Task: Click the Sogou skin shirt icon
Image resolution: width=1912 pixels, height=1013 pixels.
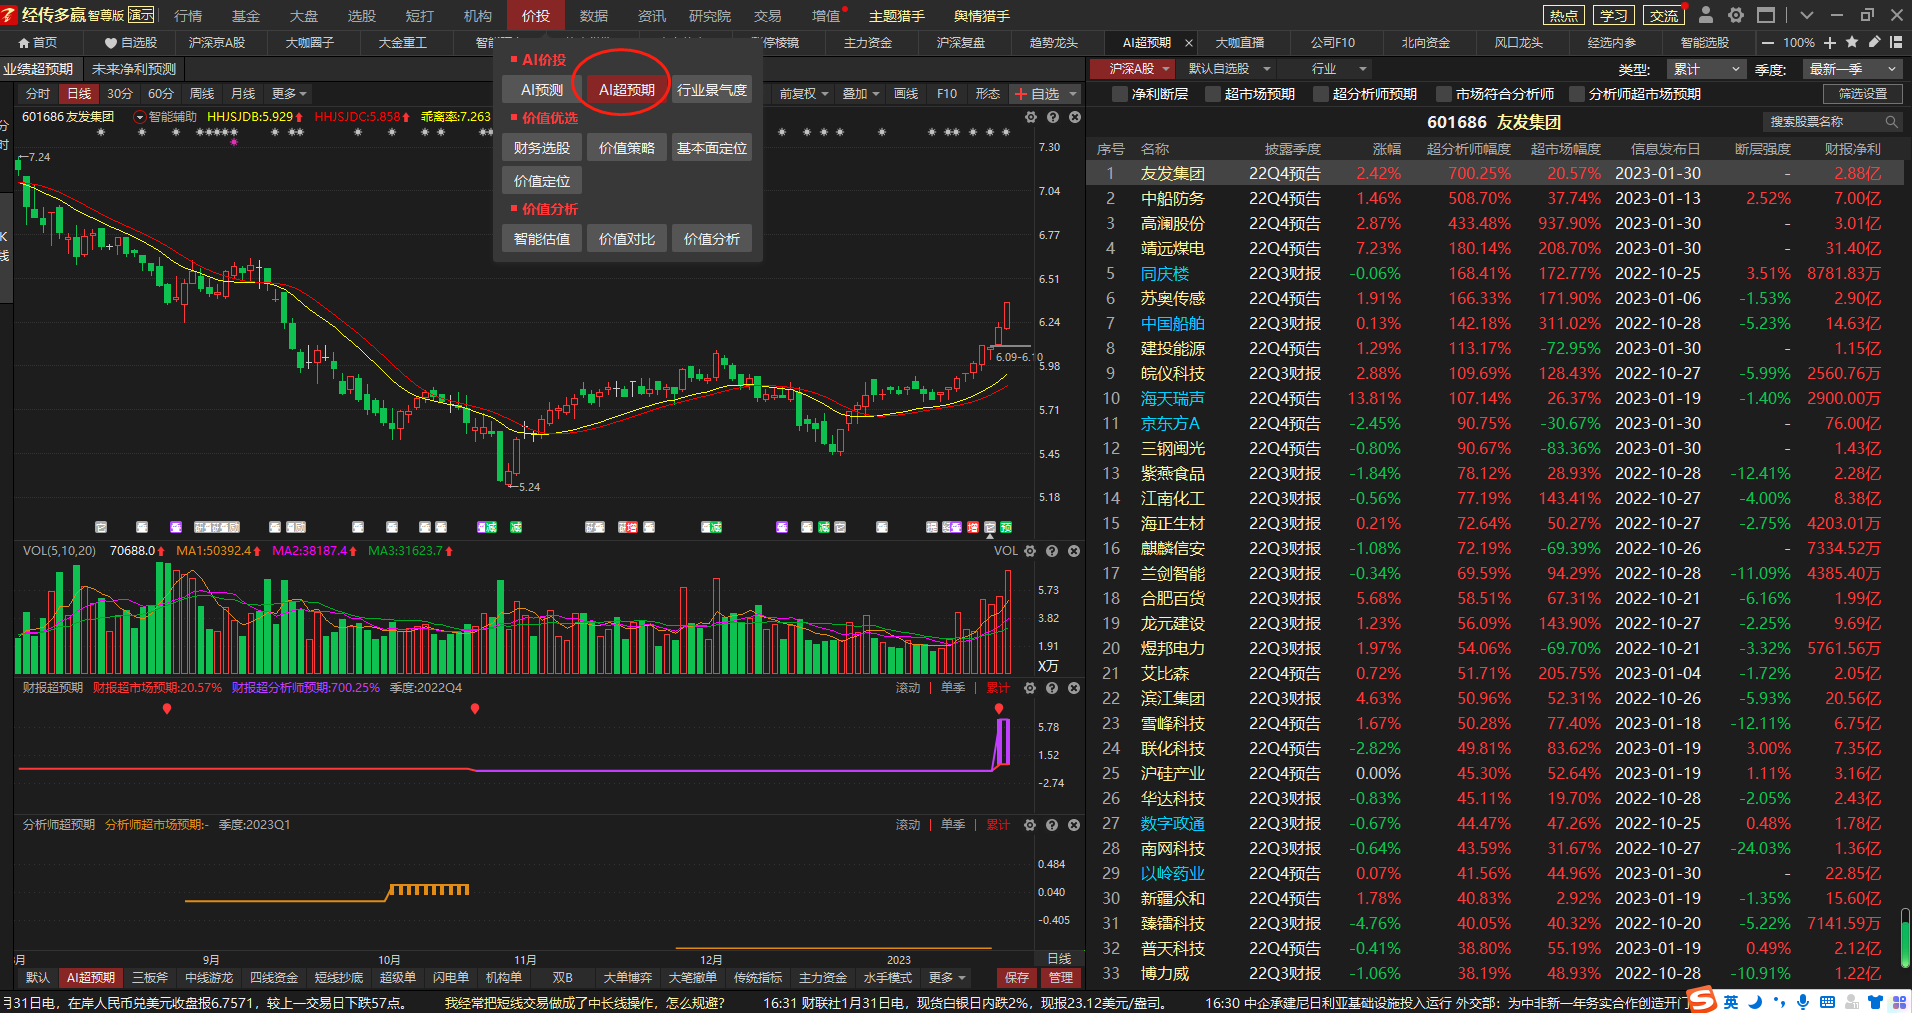Action: (x=1875, y=1001)
